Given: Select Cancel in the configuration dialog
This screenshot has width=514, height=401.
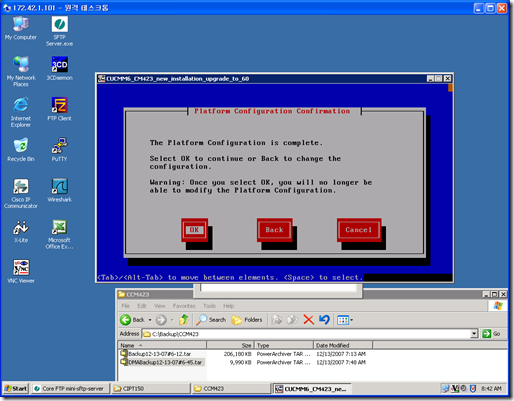Looking at the screenshot, I should click(359, 230).
